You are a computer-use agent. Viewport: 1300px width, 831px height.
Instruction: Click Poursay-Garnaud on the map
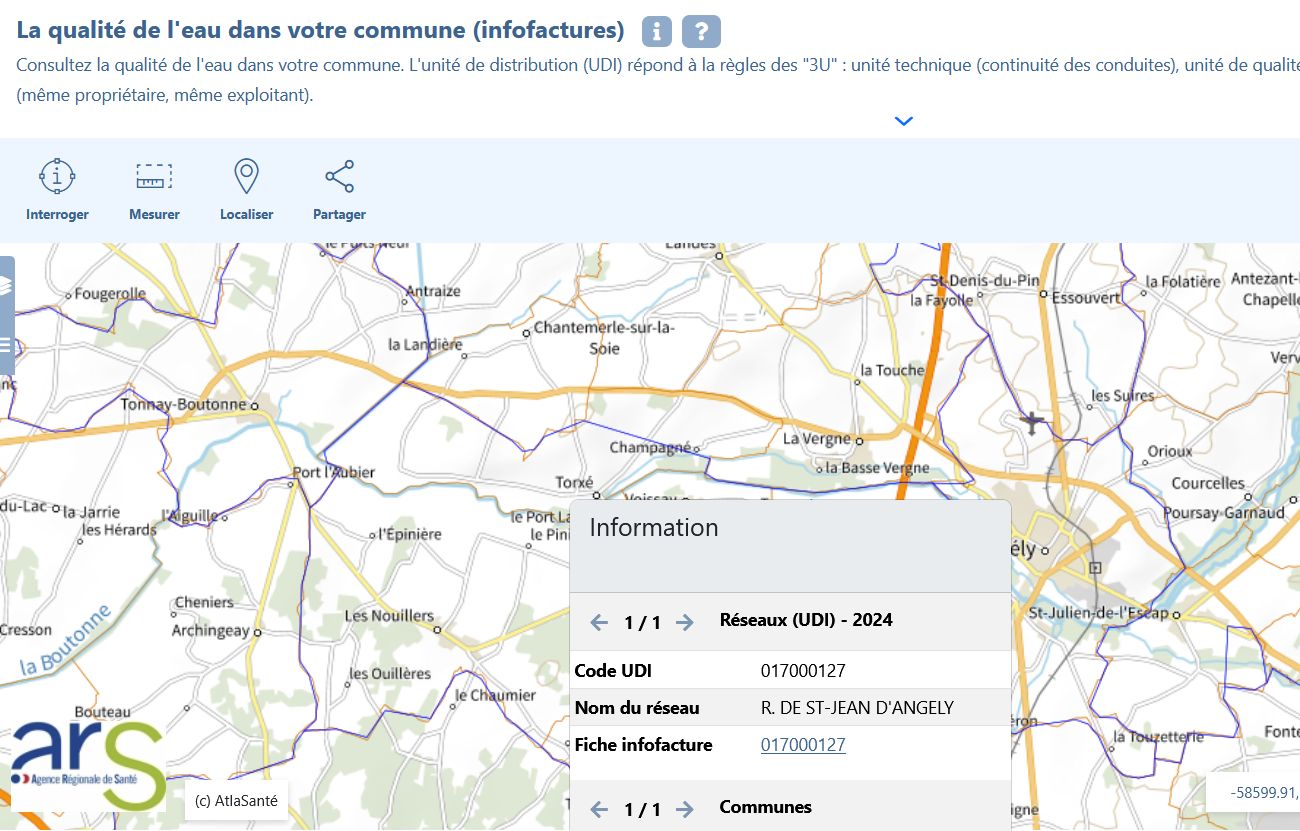[x=1224, y=513]
